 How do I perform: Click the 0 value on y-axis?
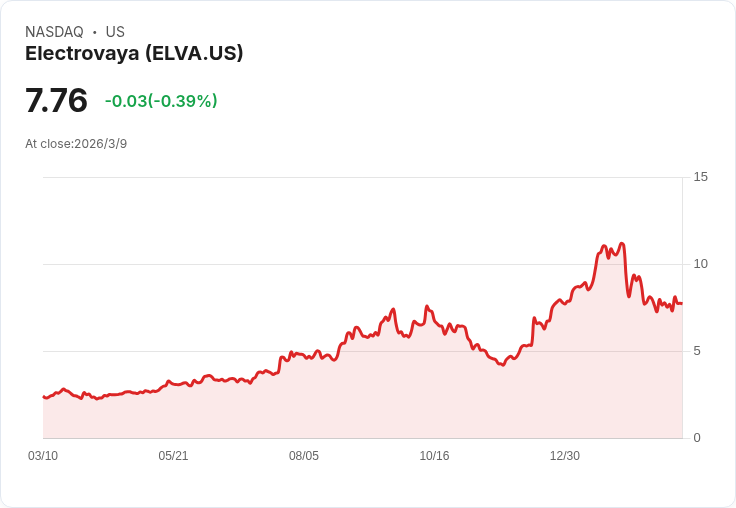coord(697,438)
